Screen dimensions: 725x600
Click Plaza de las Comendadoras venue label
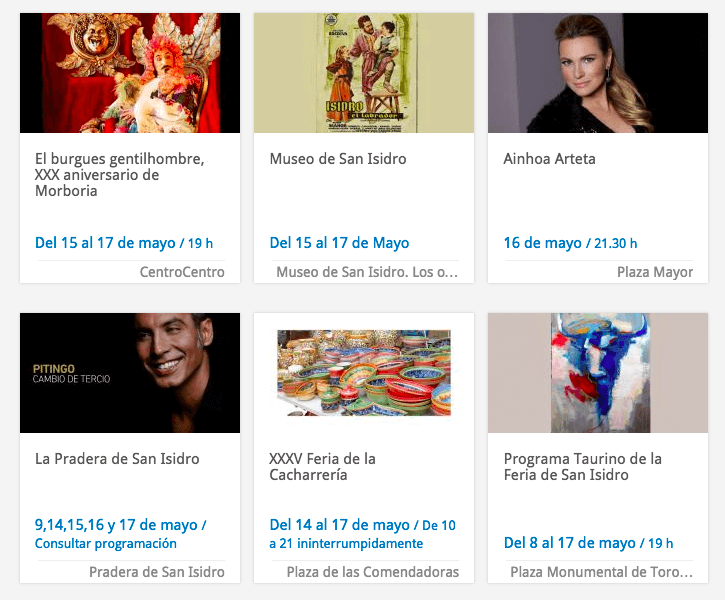tap(373, 572)
